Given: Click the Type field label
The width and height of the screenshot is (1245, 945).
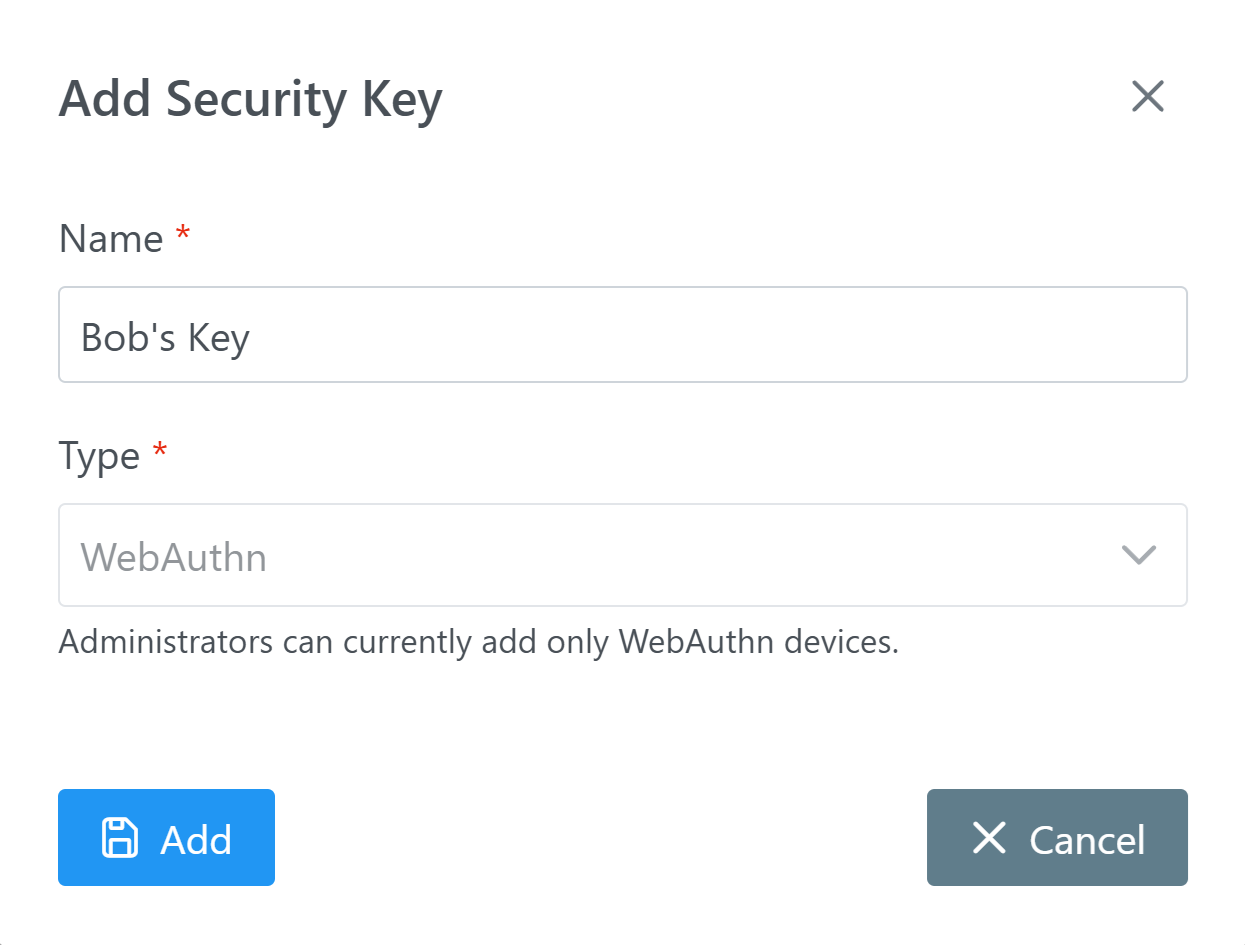Looking at the screenshot, I should pyautogui.click(x=99, y=456).
